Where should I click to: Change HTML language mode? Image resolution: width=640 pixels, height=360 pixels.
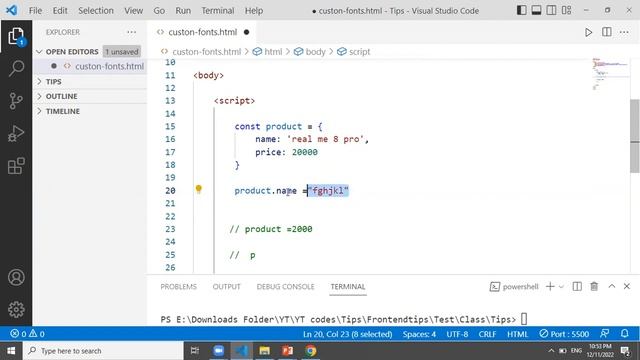518,334
